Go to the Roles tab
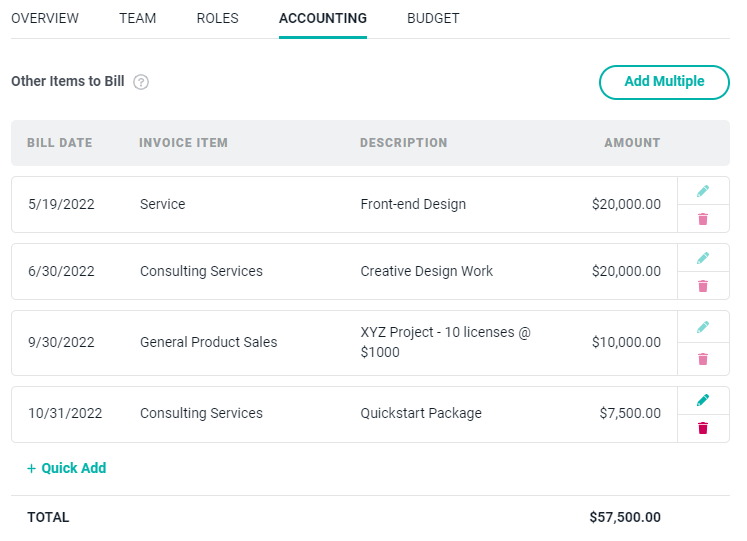Screen dimensions: 747x541 point(217,18)
